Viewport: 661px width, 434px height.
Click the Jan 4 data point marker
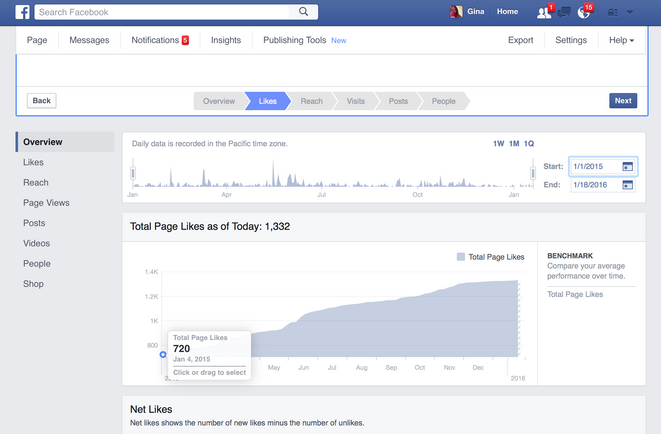[x=163, y=354]
